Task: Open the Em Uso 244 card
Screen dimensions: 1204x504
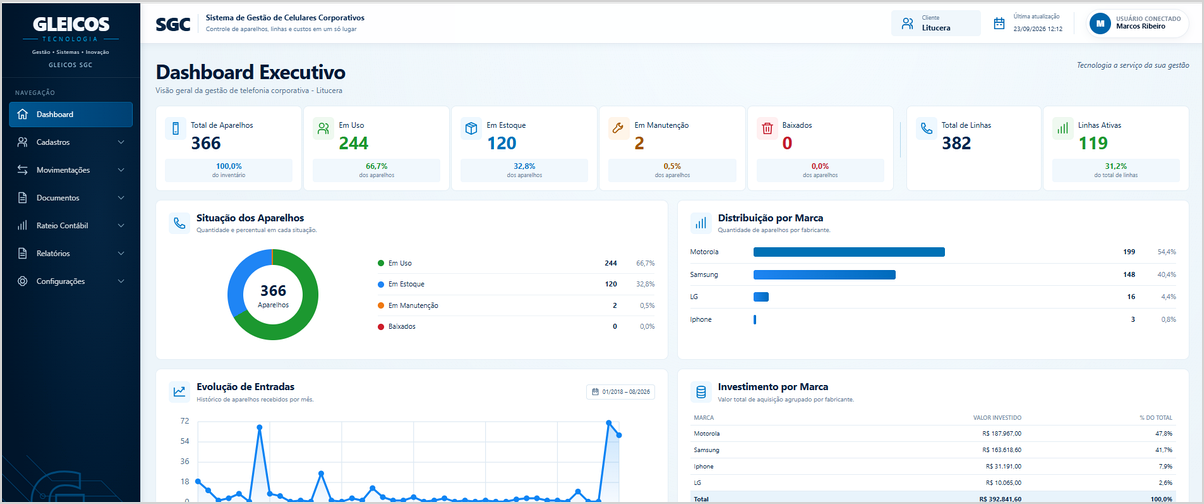Action: point(376,148)
